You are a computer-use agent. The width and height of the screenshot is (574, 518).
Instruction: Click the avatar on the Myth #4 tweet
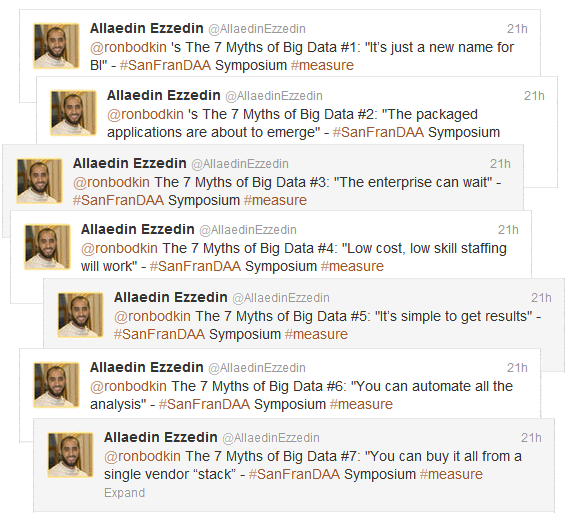(47, 247)
